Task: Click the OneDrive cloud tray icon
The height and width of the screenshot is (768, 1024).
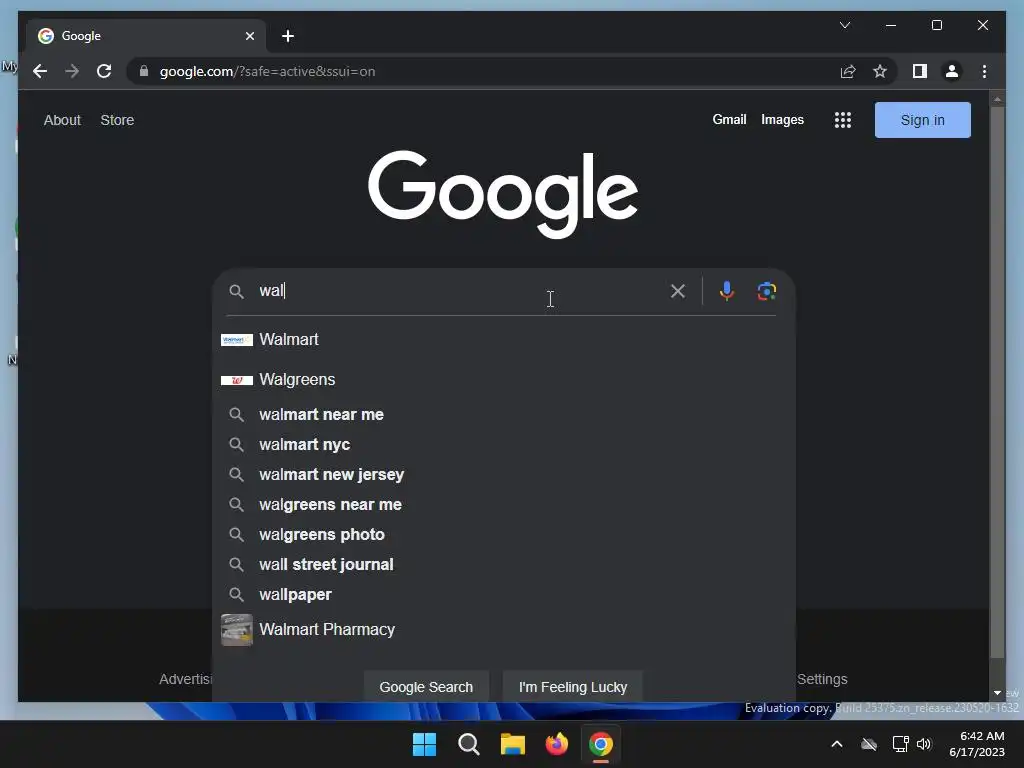Action: 869,744
